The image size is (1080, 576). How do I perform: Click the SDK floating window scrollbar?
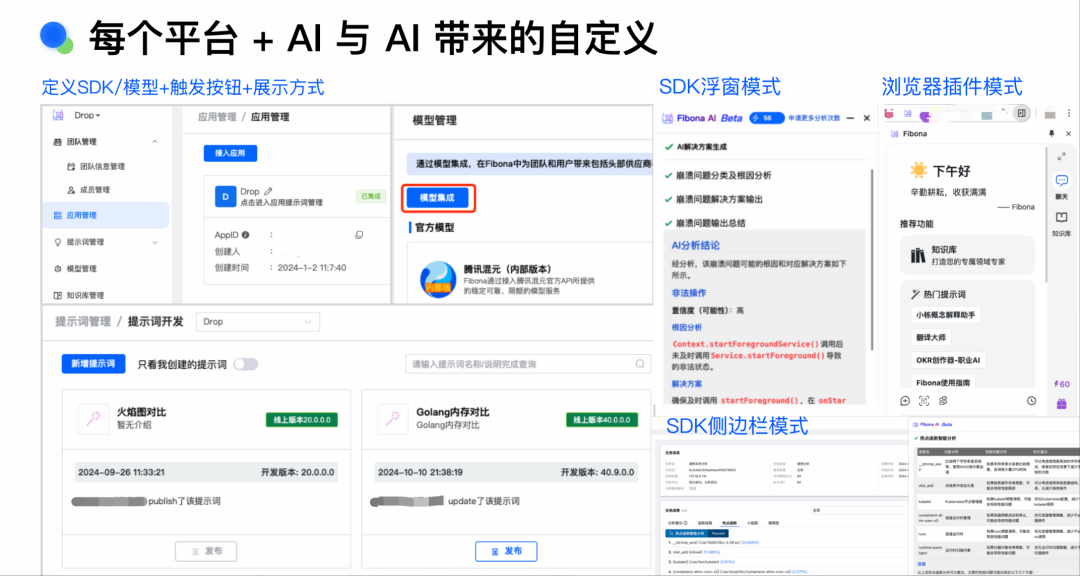[873, 258]
